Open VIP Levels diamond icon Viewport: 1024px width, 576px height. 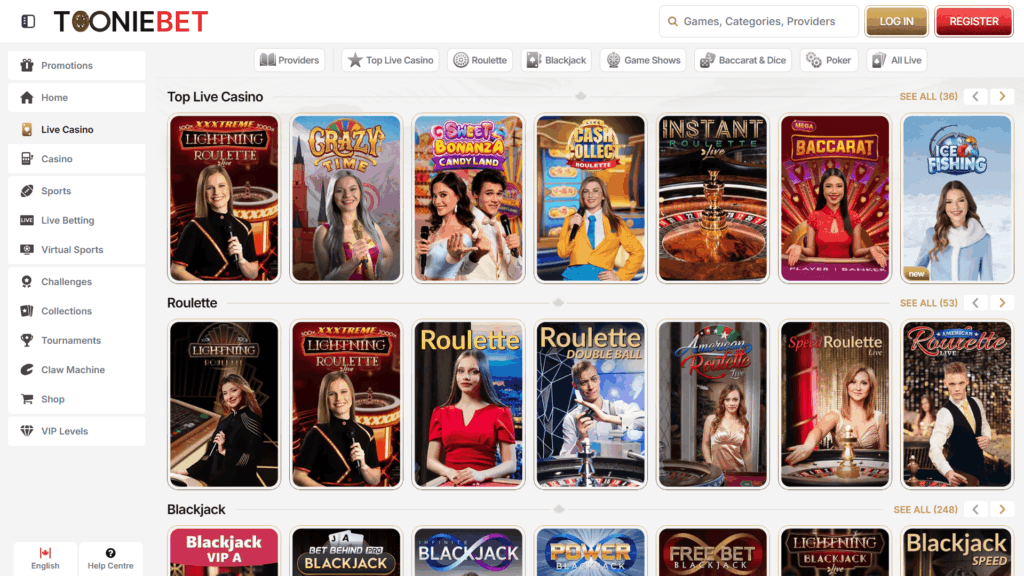click(x=27, y=431)
